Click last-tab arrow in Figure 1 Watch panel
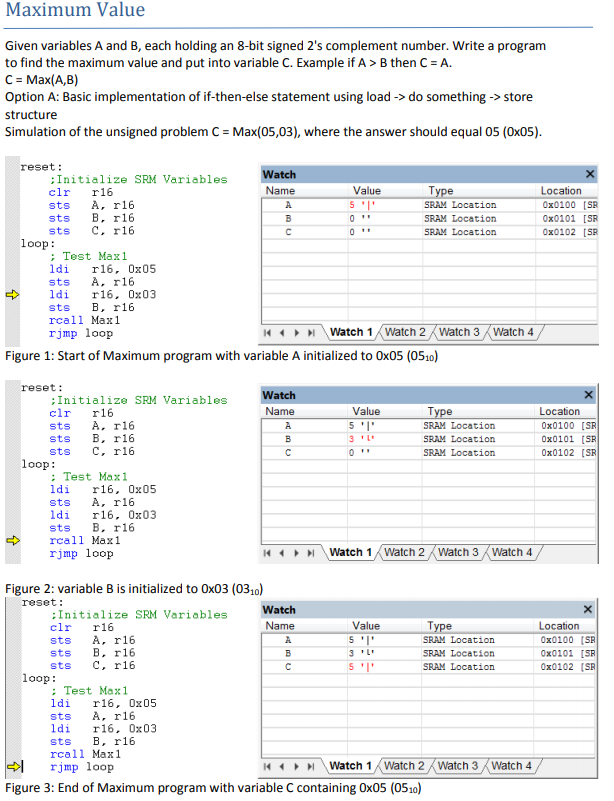The height and width of the screenshot is (801, 614). click(x=311, y=333)
